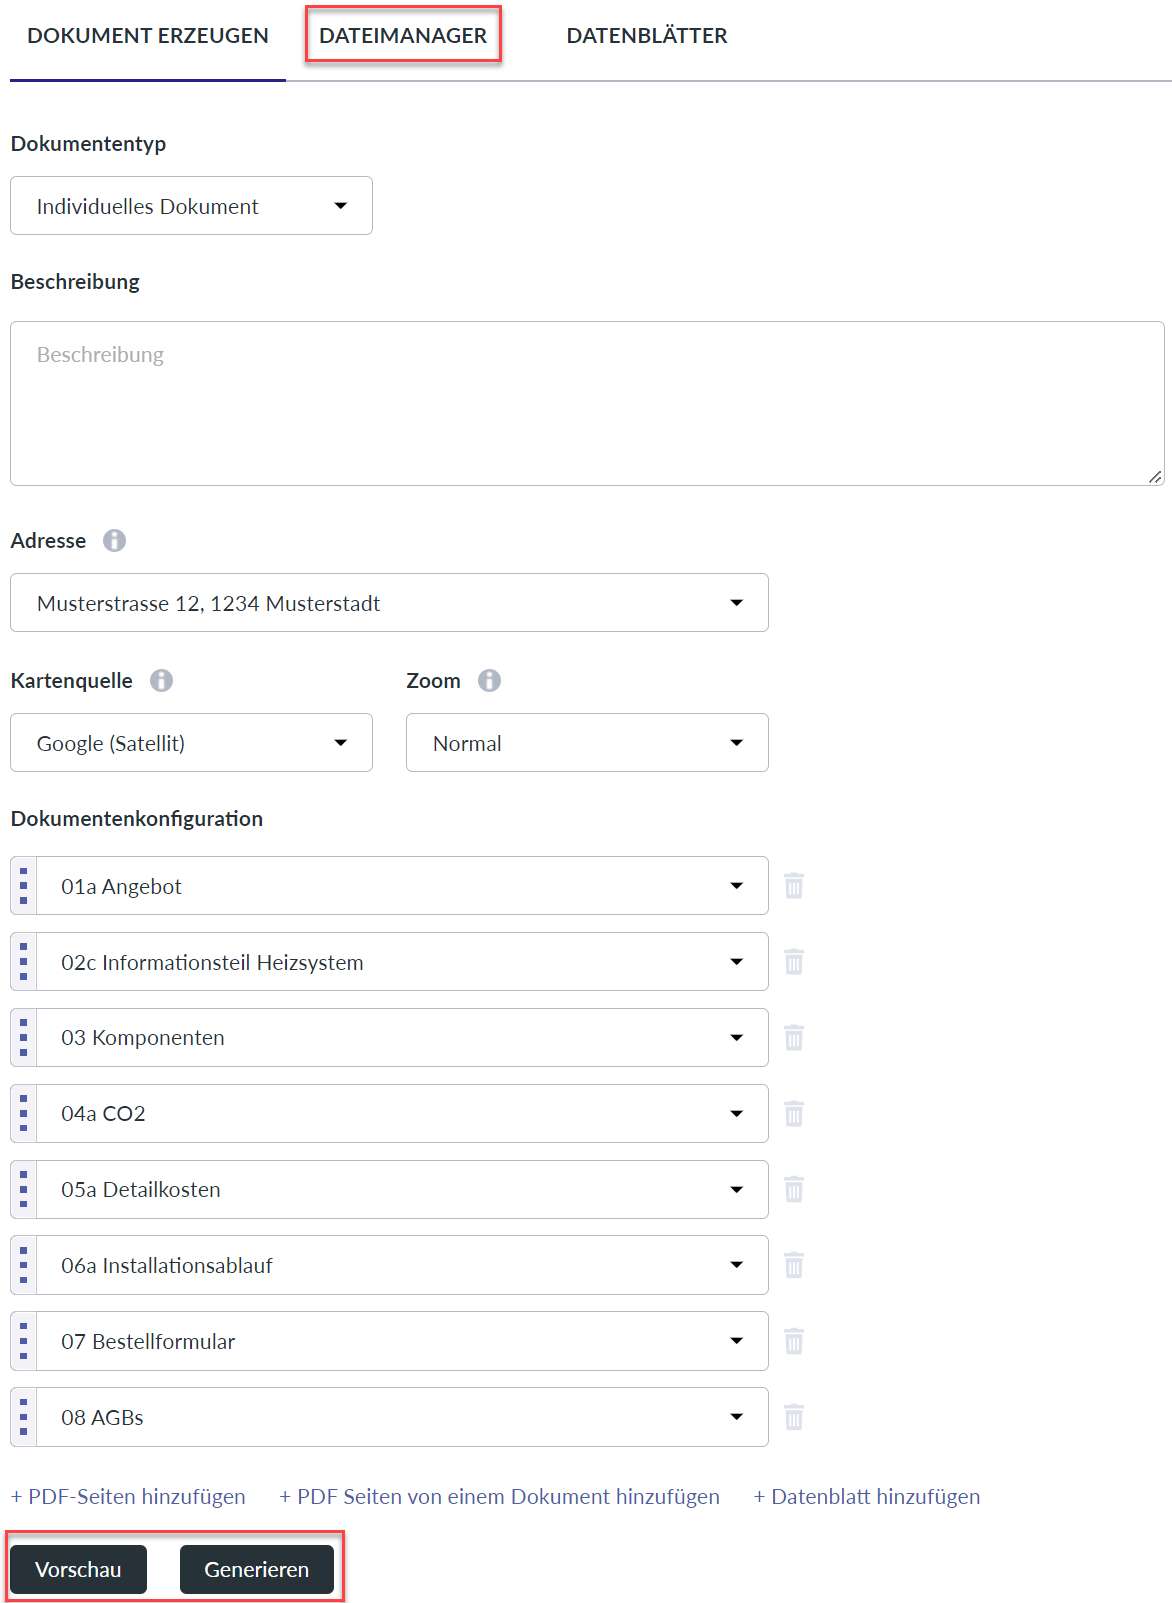Delete the 01a Angebot row
This screenshot has height=1603, width=1172.
point(794,886)
